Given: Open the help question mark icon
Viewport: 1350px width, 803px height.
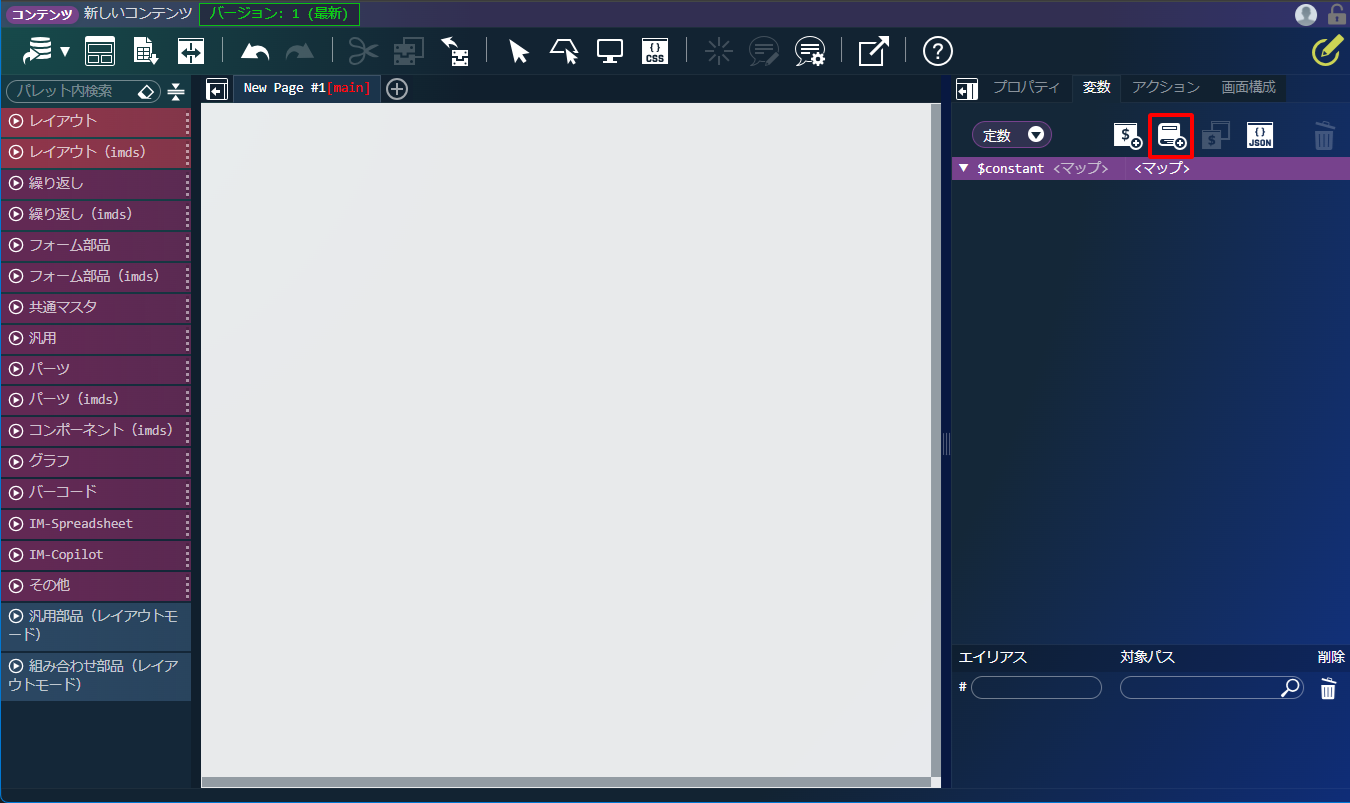Looking at the screenshot, I should (937, 51).
